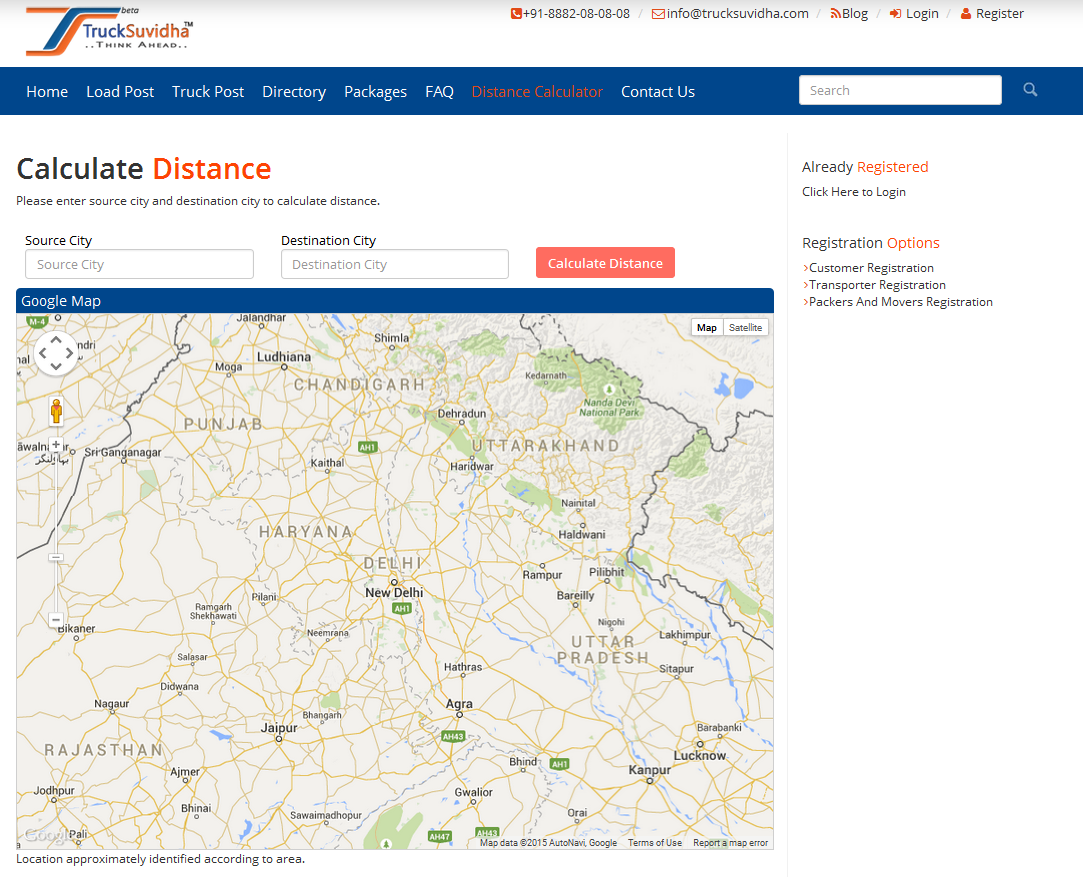The image size is (1083, 877).
Task: Focus the Destination City field
Action: point(395,264)
